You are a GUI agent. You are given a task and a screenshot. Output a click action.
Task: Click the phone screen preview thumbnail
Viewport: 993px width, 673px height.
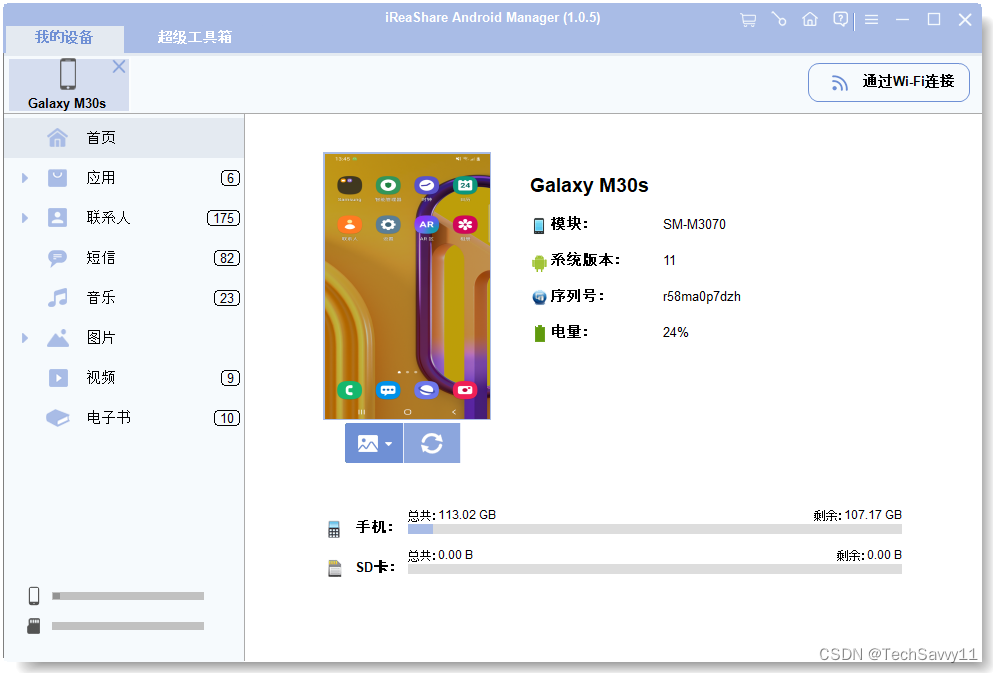pos(407,286)
